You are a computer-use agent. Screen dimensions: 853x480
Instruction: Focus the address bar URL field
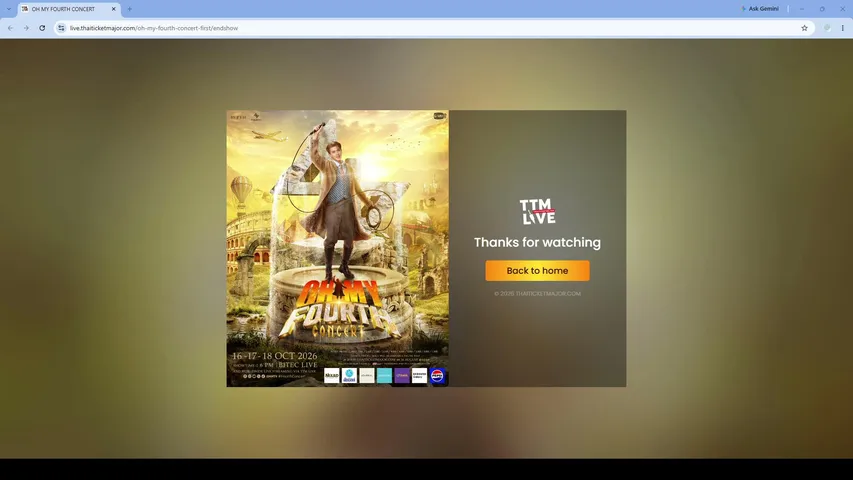(430, 28)
